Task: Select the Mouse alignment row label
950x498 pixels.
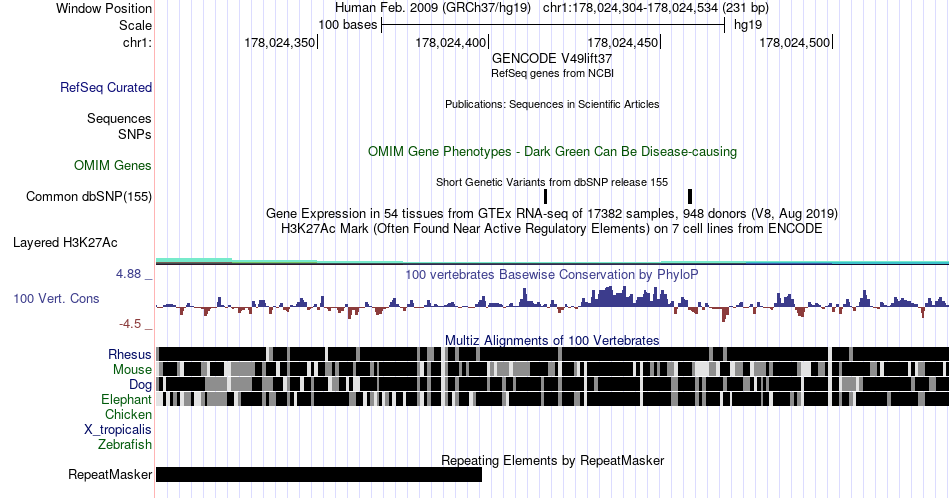Action: pos(132,370)
